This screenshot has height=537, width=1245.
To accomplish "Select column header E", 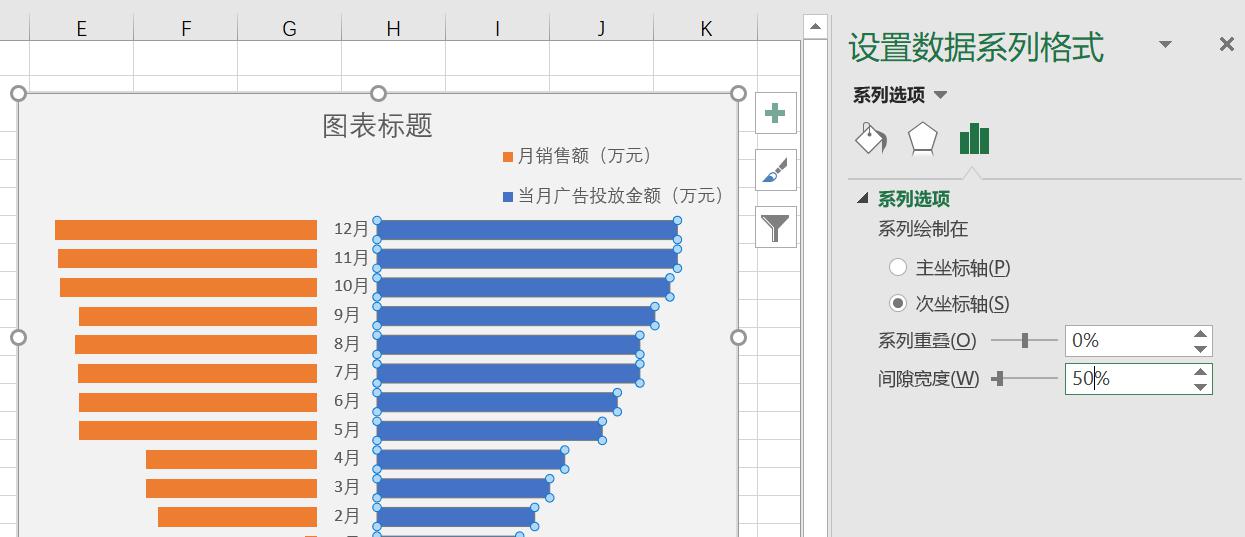I will coord(81,29).
